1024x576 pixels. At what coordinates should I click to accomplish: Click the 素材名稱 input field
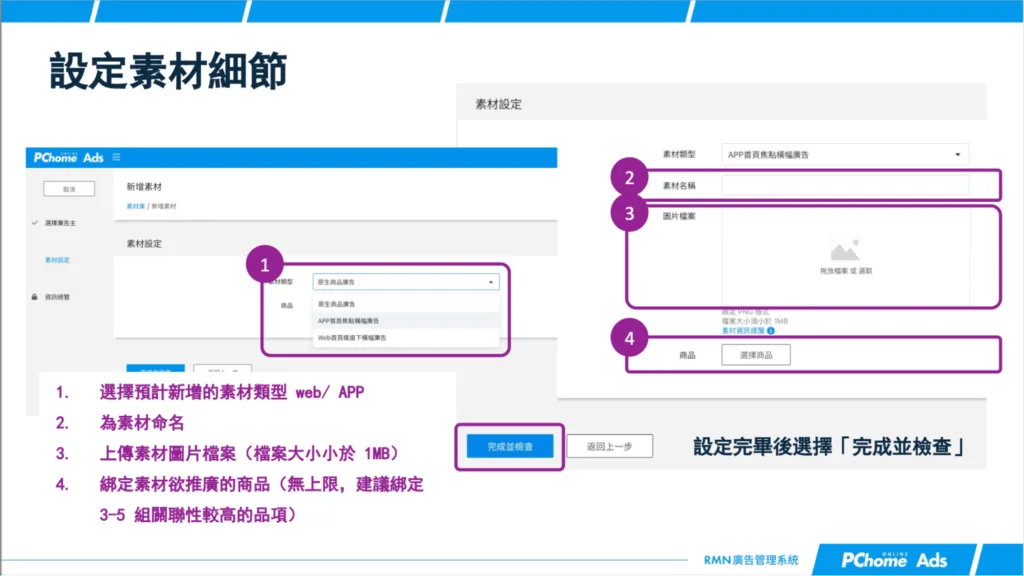(845, 185)
